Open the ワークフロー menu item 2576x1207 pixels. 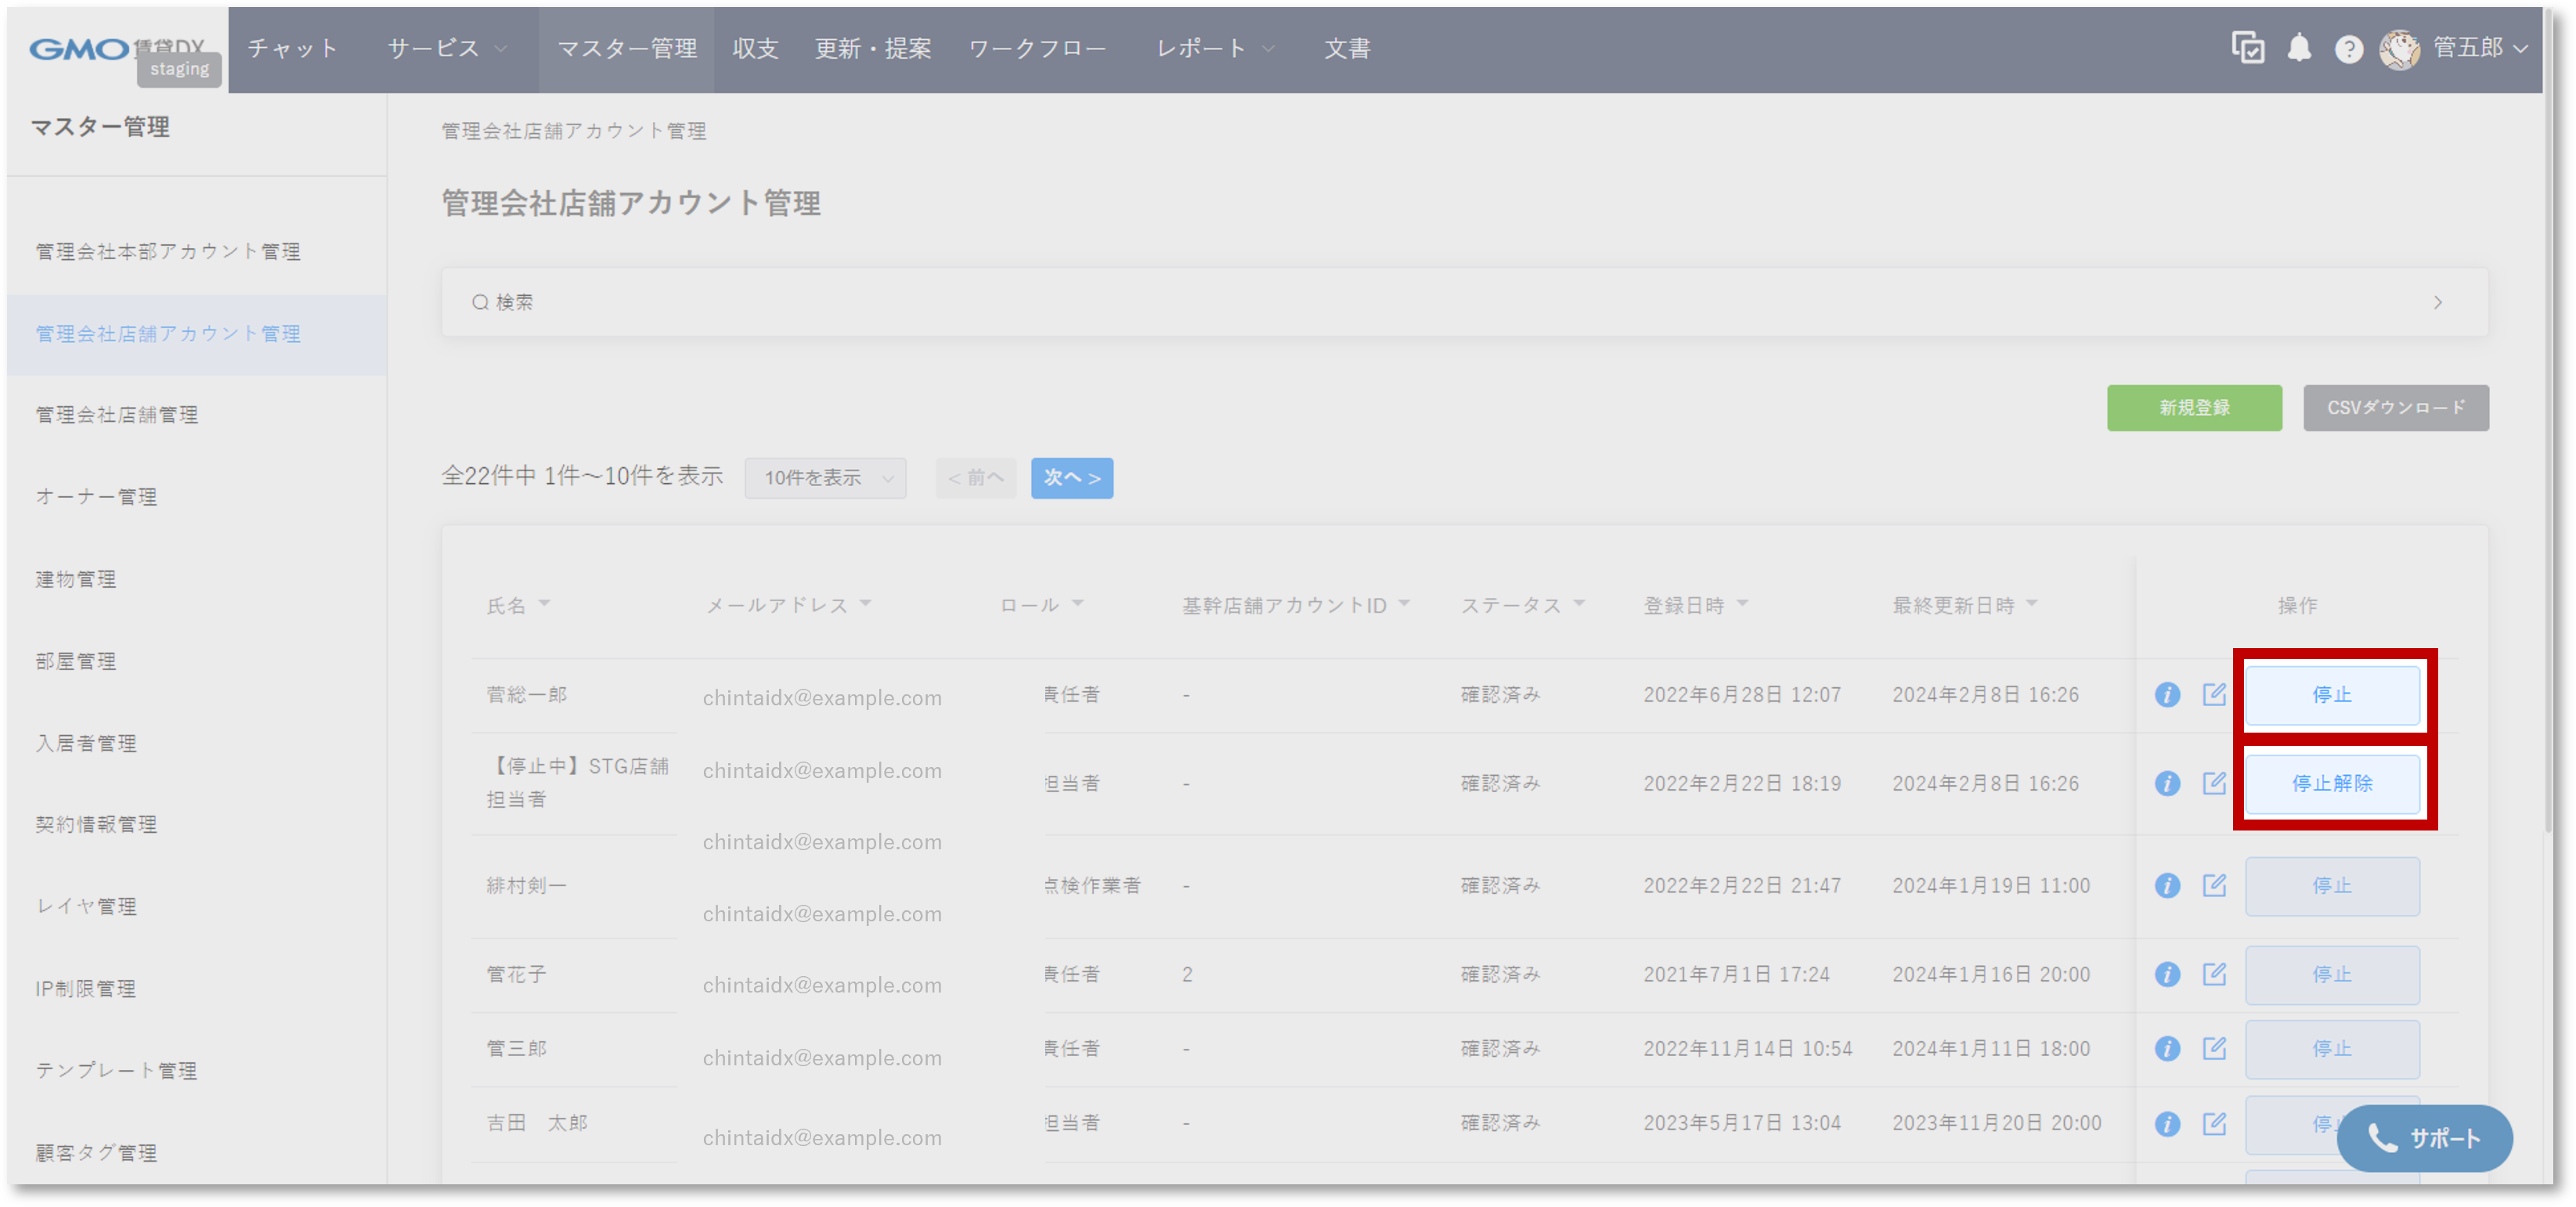[1037, 48]
